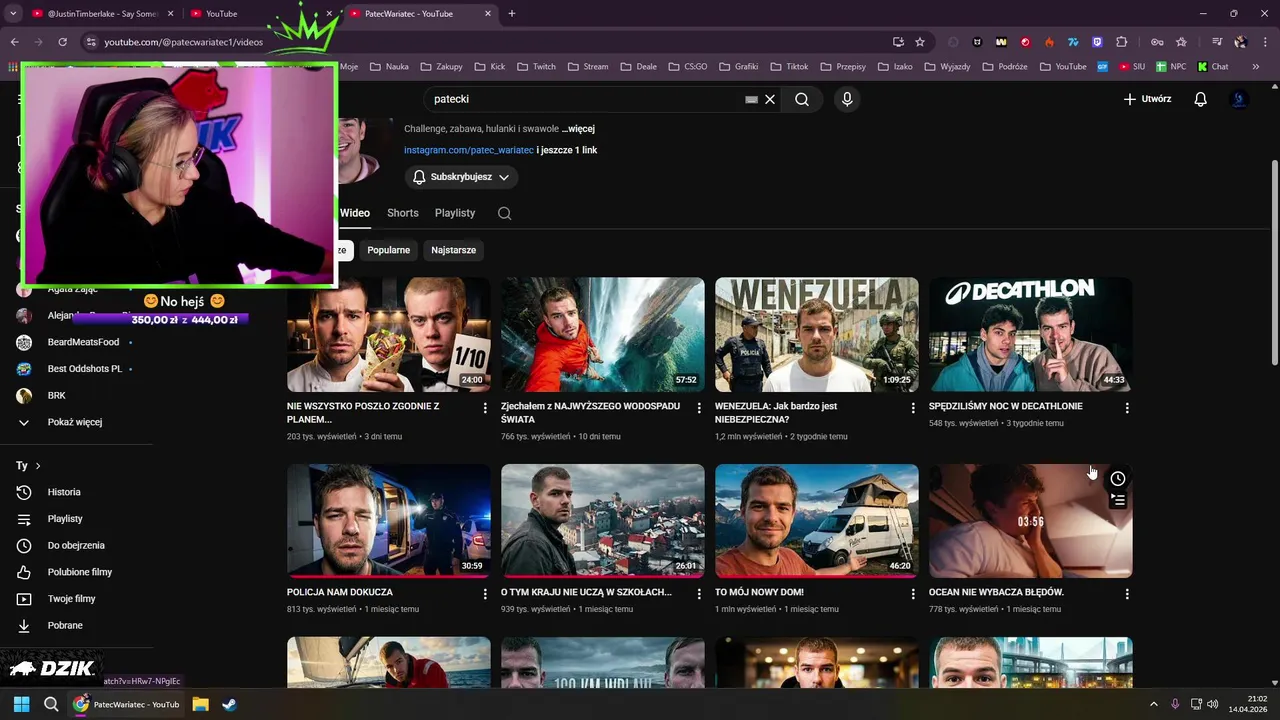Open the Twitch extension icon in toolbar

(x=1097, y=42)
